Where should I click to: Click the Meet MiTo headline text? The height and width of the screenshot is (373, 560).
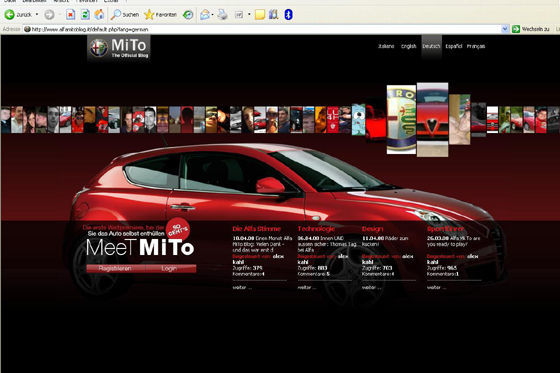(140, 247)
